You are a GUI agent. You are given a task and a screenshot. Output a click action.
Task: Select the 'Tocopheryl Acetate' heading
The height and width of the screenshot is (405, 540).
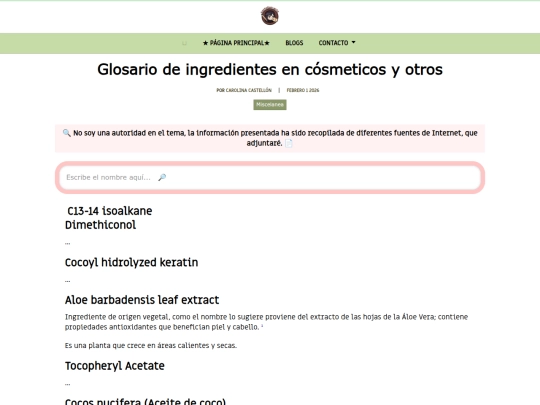coord(115,366)
